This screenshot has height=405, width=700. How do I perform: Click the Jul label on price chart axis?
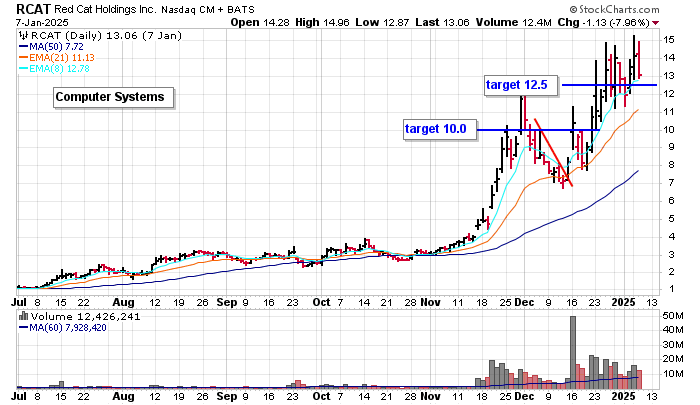tap(18, 302)
